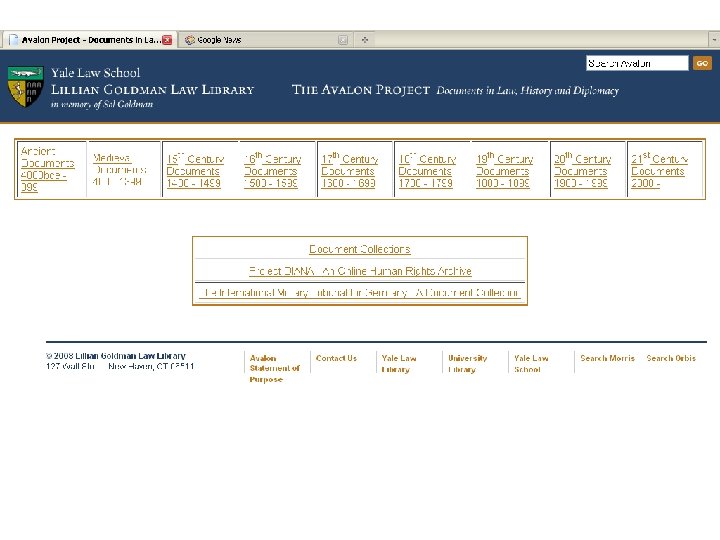Open Medieval Documents link
Viewport: 720px width, 540px height.
pyautogui.click(x=119, y=169)
